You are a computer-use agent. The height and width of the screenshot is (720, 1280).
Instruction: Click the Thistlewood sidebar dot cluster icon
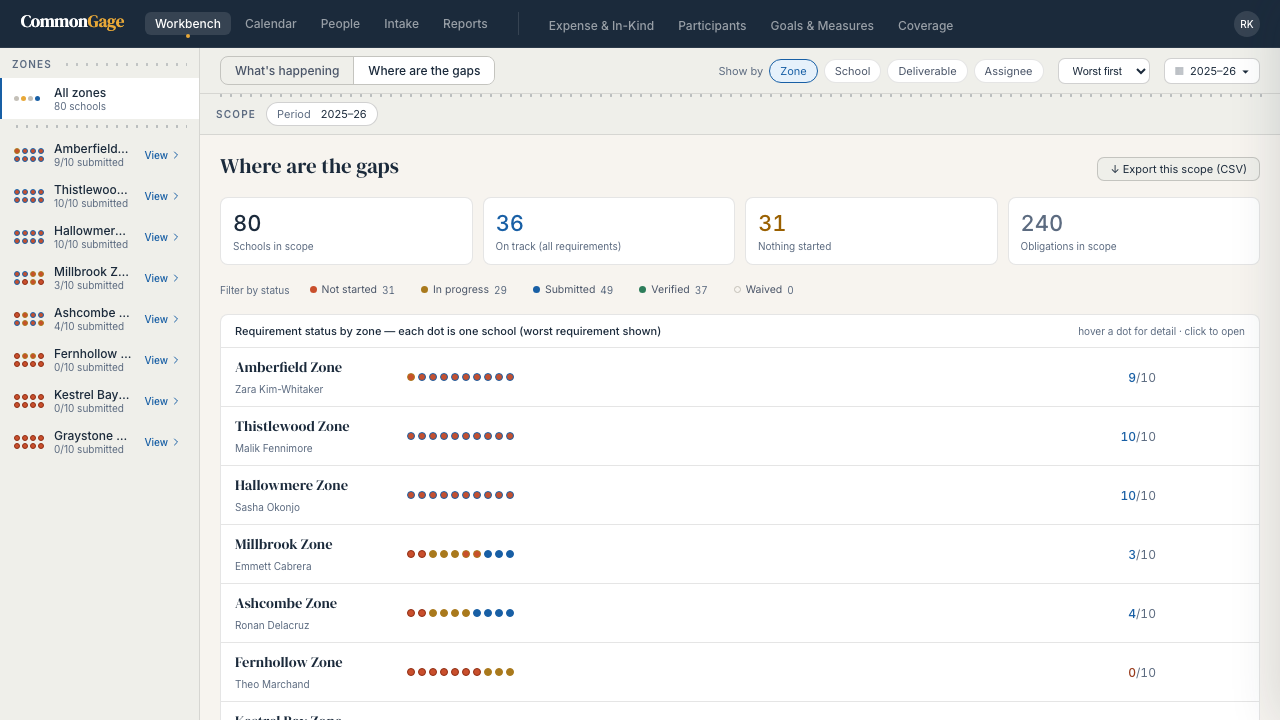pyautogui.click(x=29, y=196)
